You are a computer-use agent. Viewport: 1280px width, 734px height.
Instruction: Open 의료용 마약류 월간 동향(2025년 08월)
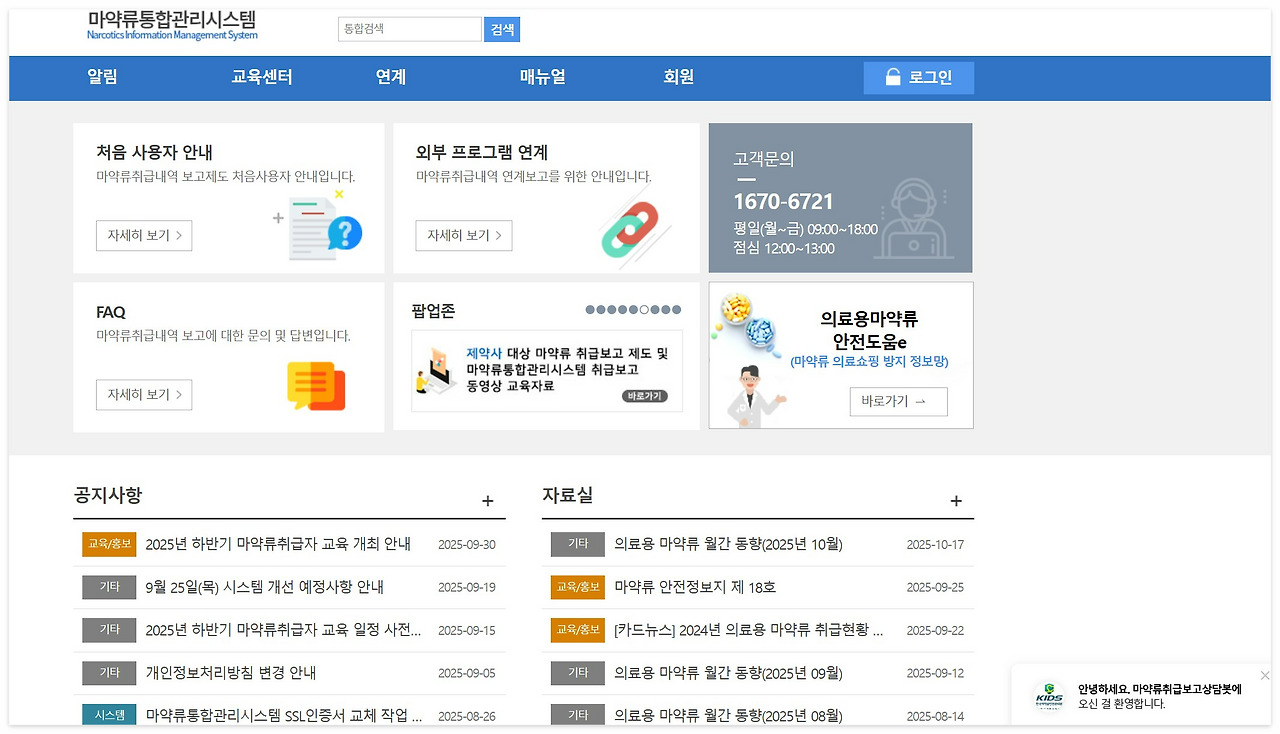(x=728, y=716)
